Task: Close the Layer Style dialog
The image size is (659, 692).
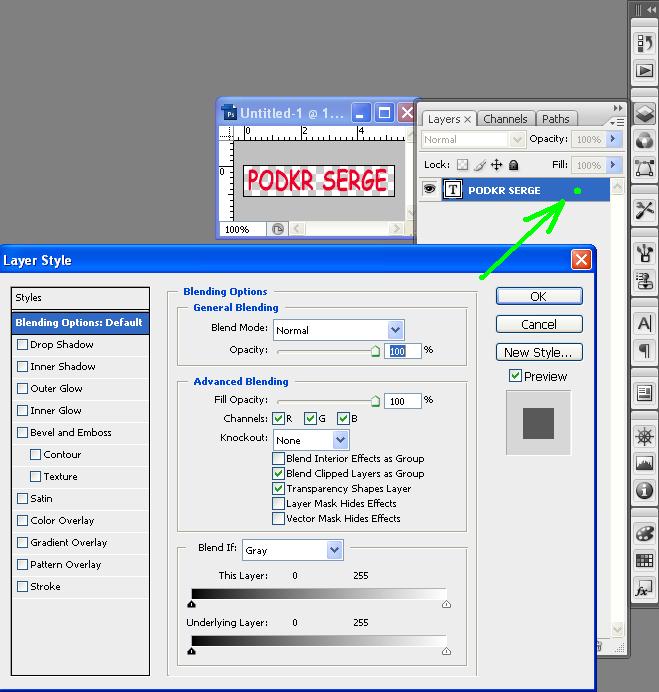Action: pos(581,260)
